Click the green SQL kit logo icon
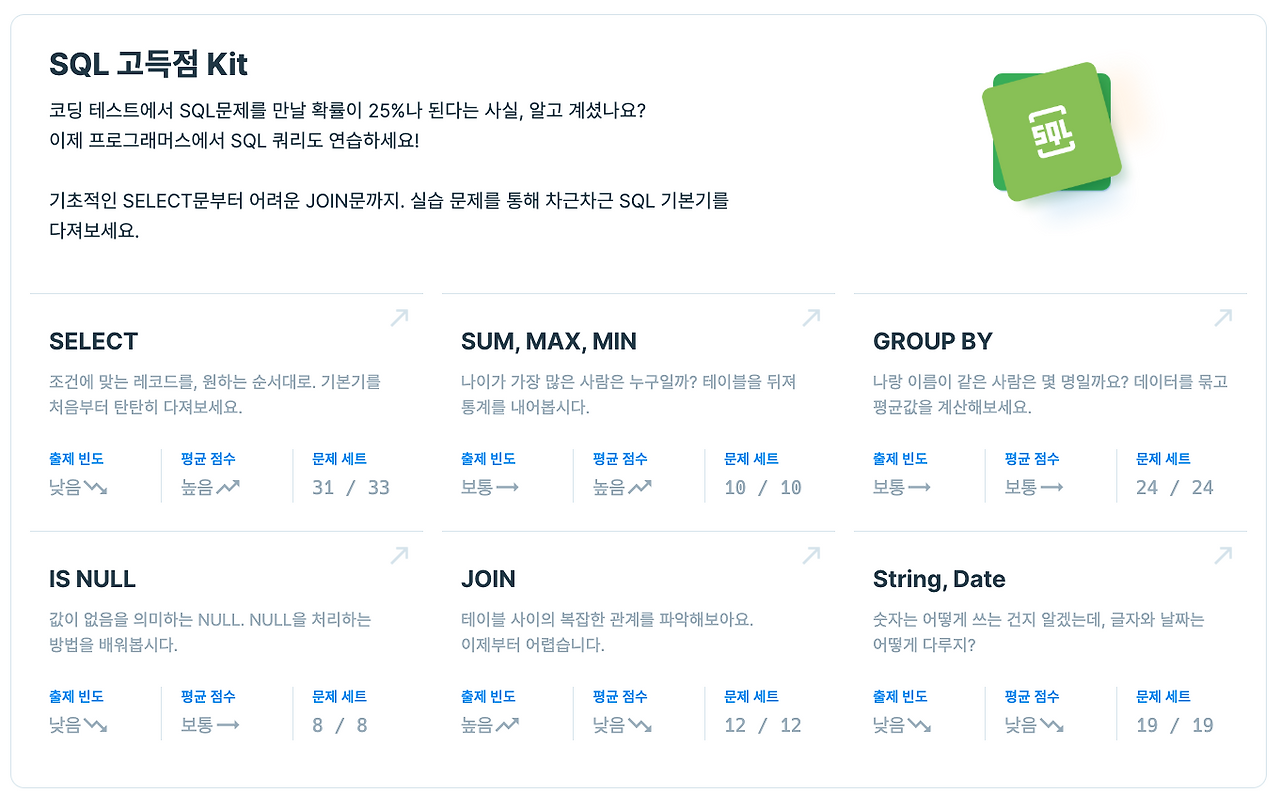This screenshot has width=1280, height=808. 1051,131
